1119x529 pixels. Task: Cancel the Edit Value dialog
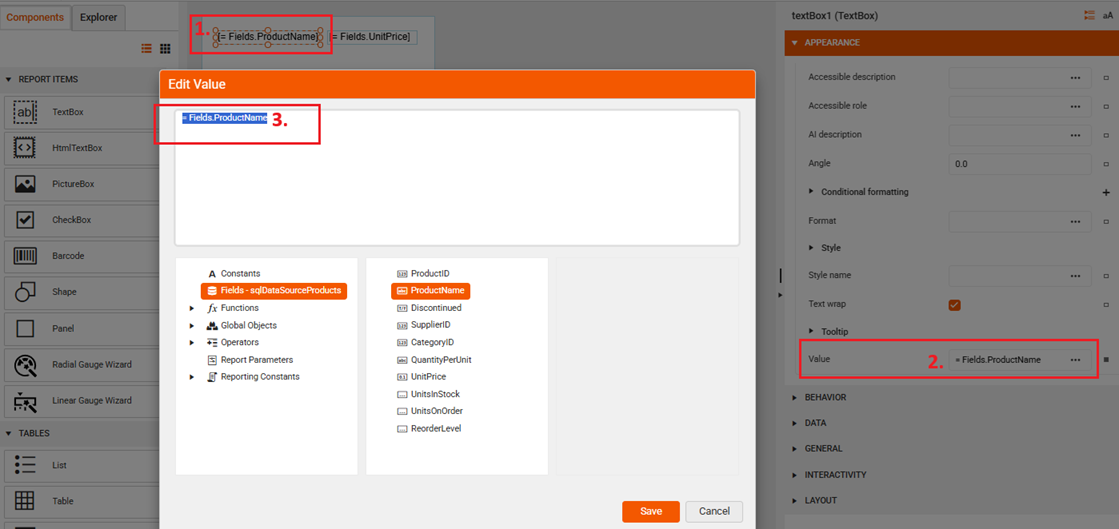[714, 511]
